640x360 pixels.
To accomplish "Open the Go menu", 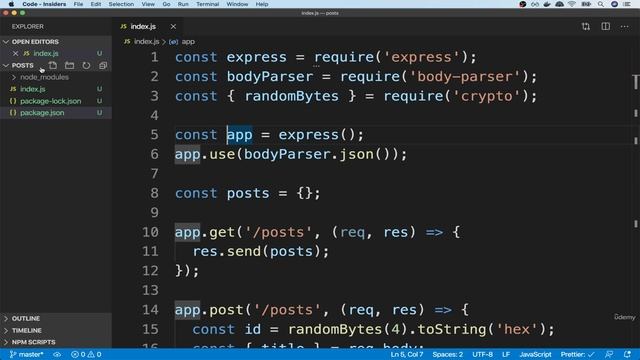I will [x=166, y=4].
